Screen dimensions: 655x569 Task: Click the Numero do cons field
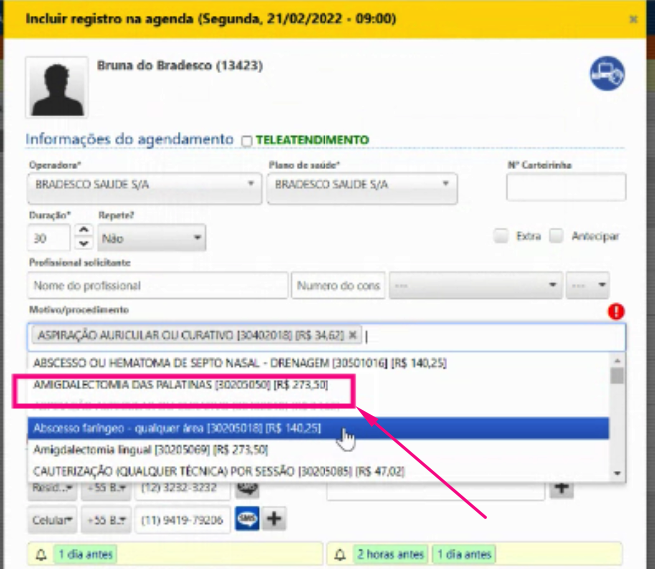coord(338,285)
